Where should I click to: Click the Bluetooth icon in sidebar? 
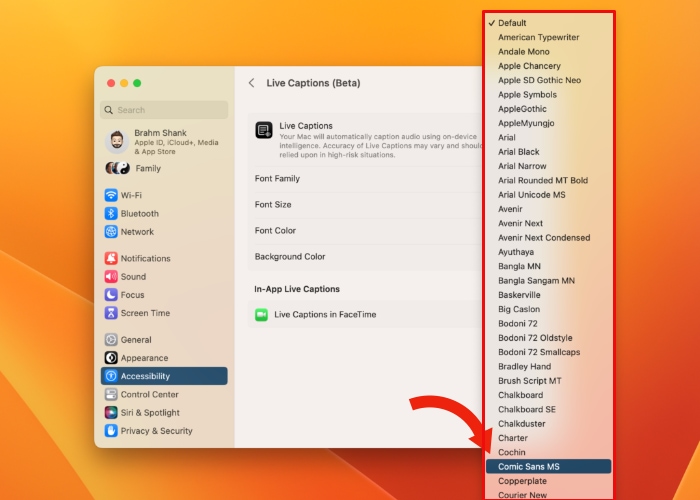pos(111,213)
